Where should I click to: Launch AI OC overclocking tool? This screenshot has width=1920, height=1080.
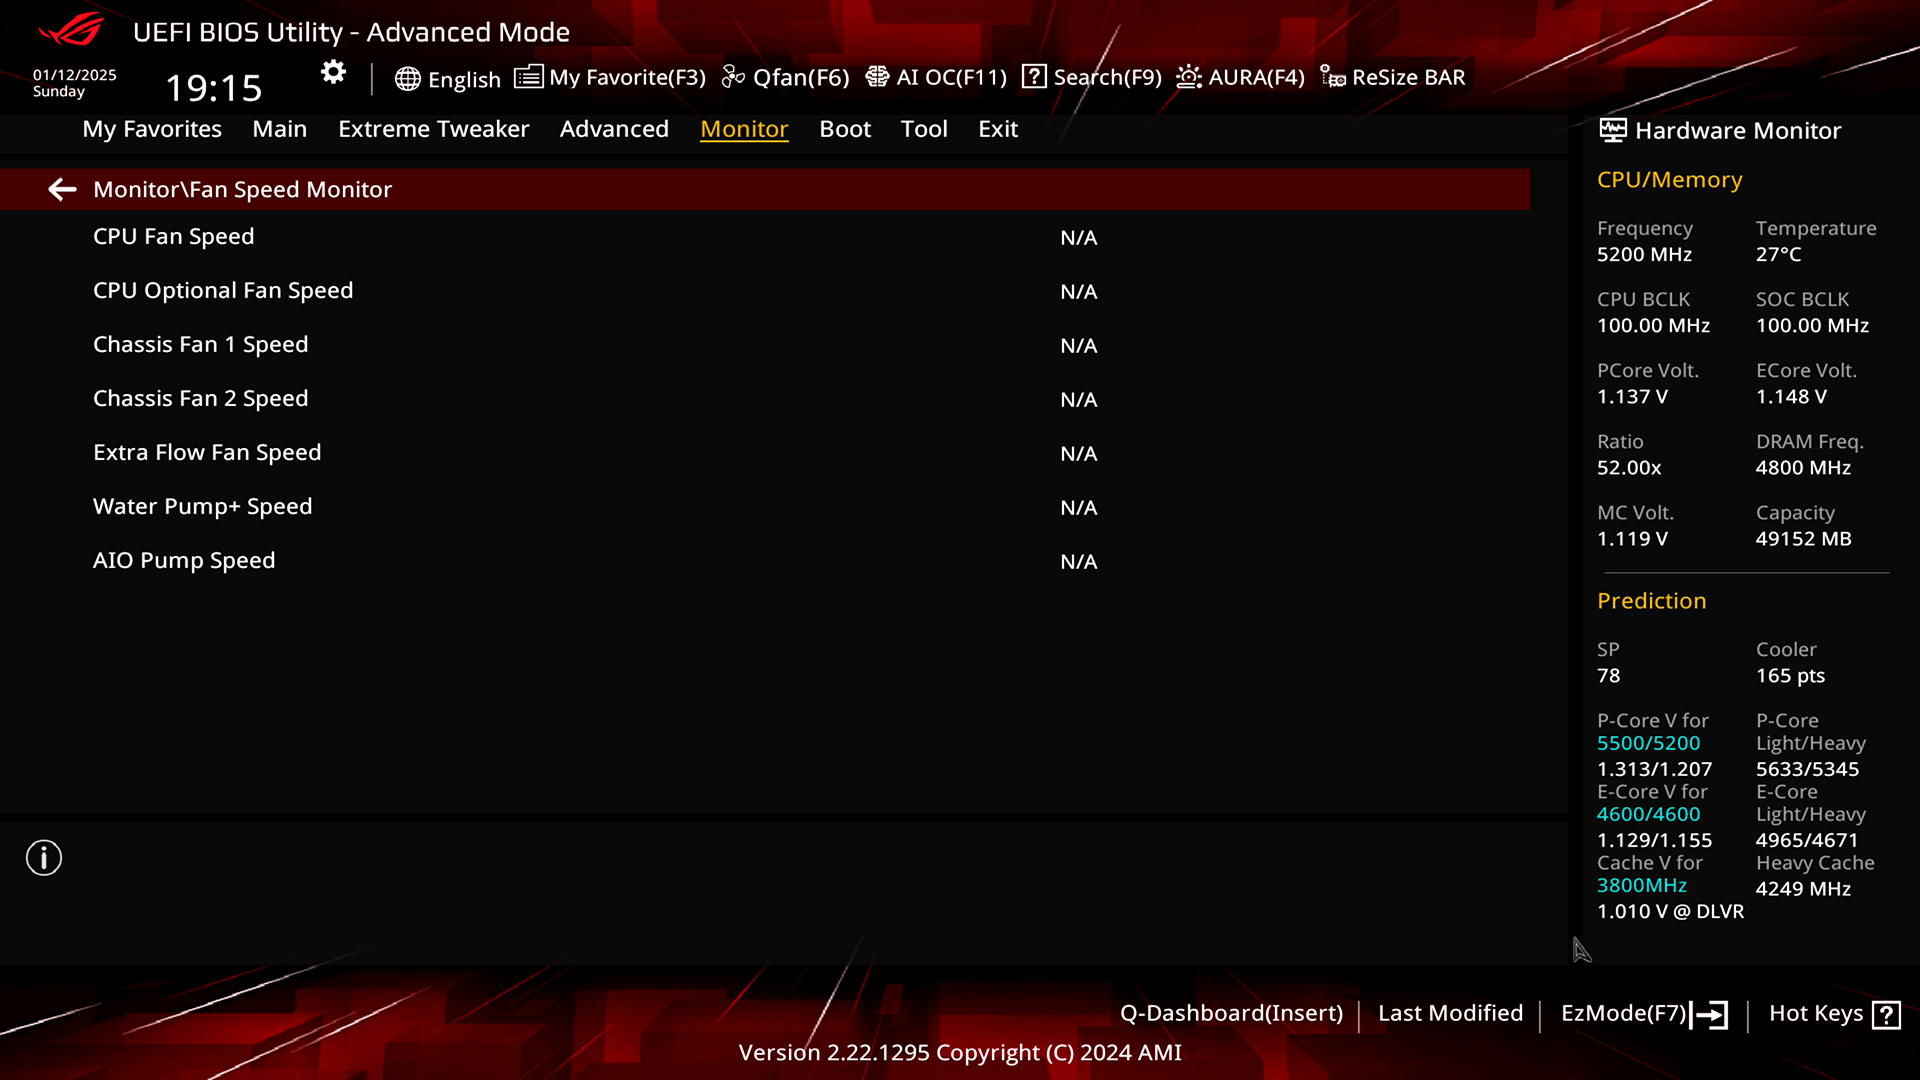(x=936, y=76)
